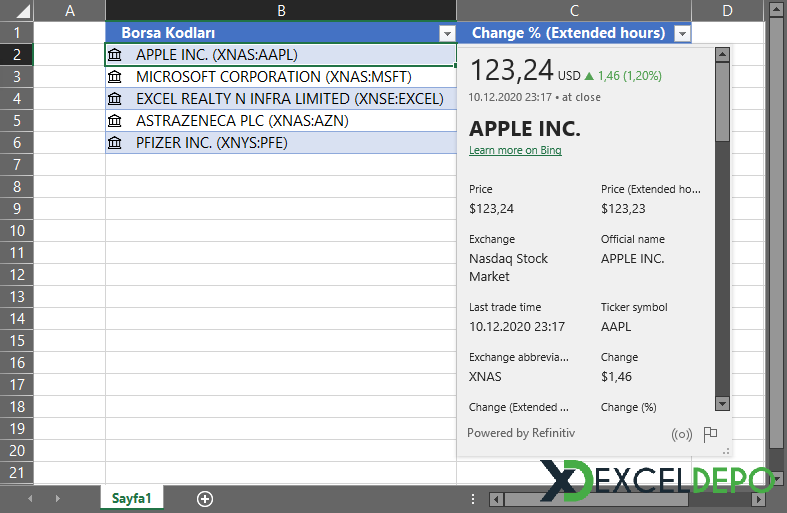Click the report flag icon in card

click(x=710, y=434)
